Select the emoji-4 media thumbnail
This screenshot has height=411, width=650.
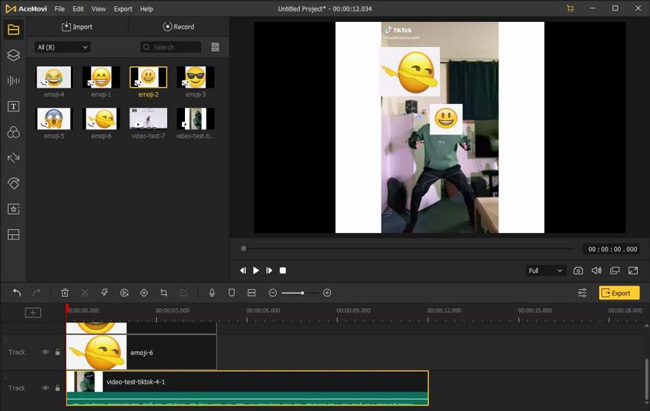pos(54,77)
